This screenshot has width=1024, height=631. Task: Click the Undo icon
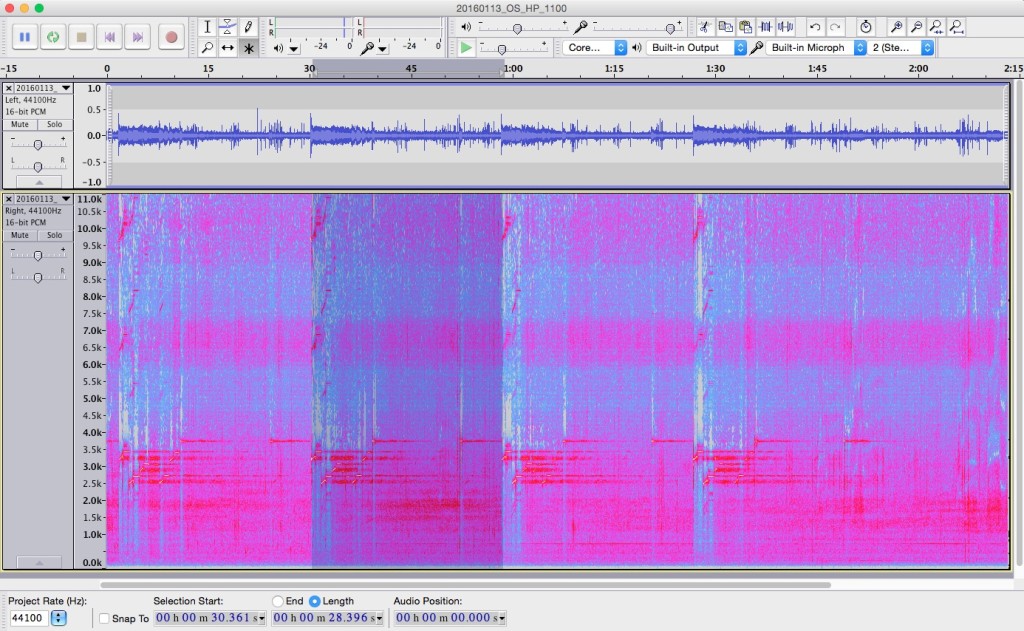point(815,26)
